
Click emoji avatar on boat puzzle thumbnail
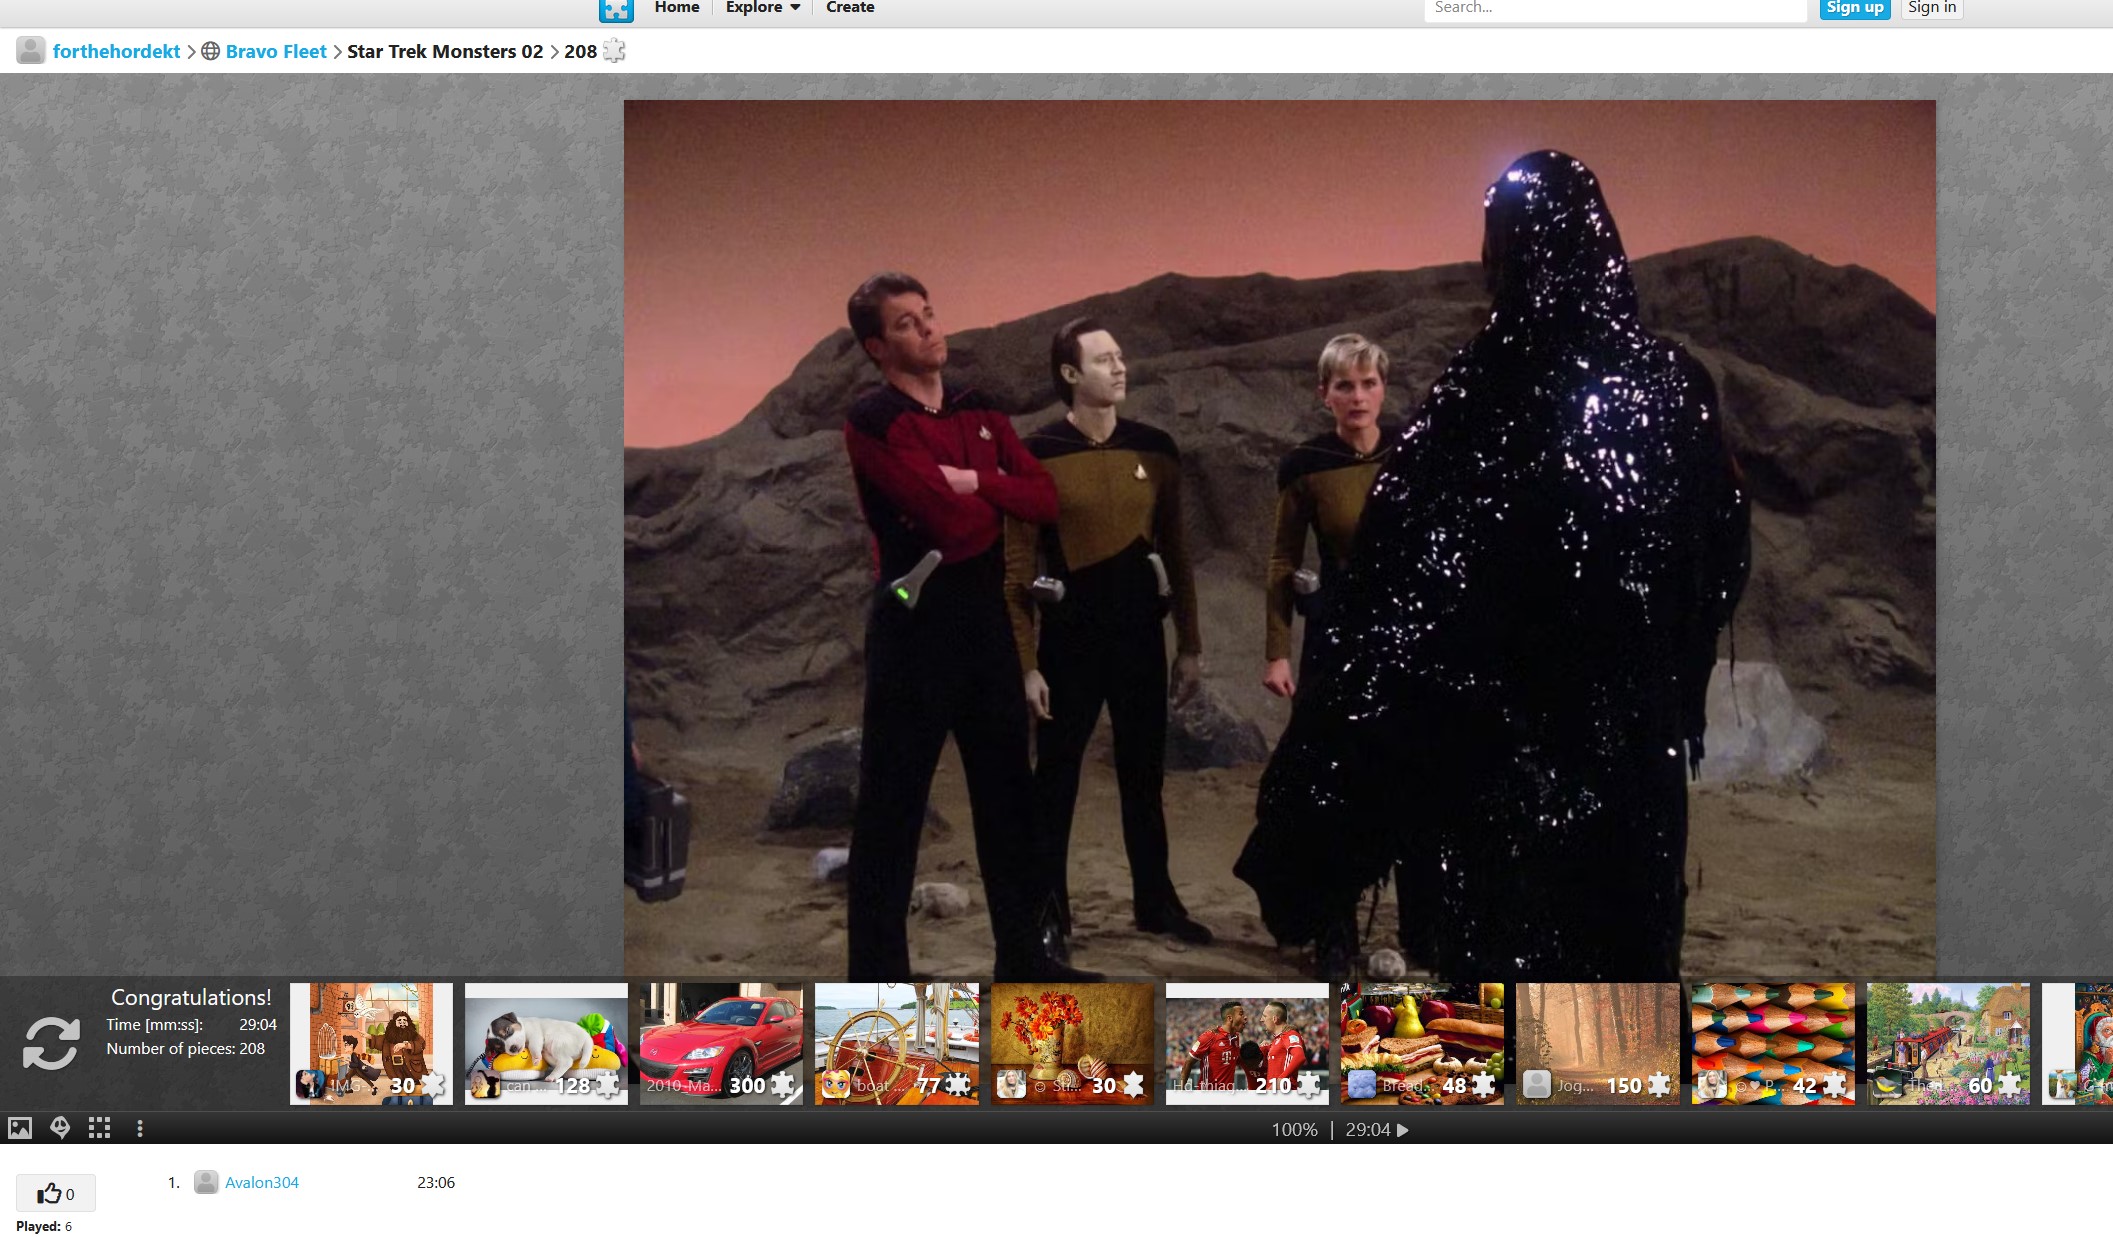(836, 1084)
